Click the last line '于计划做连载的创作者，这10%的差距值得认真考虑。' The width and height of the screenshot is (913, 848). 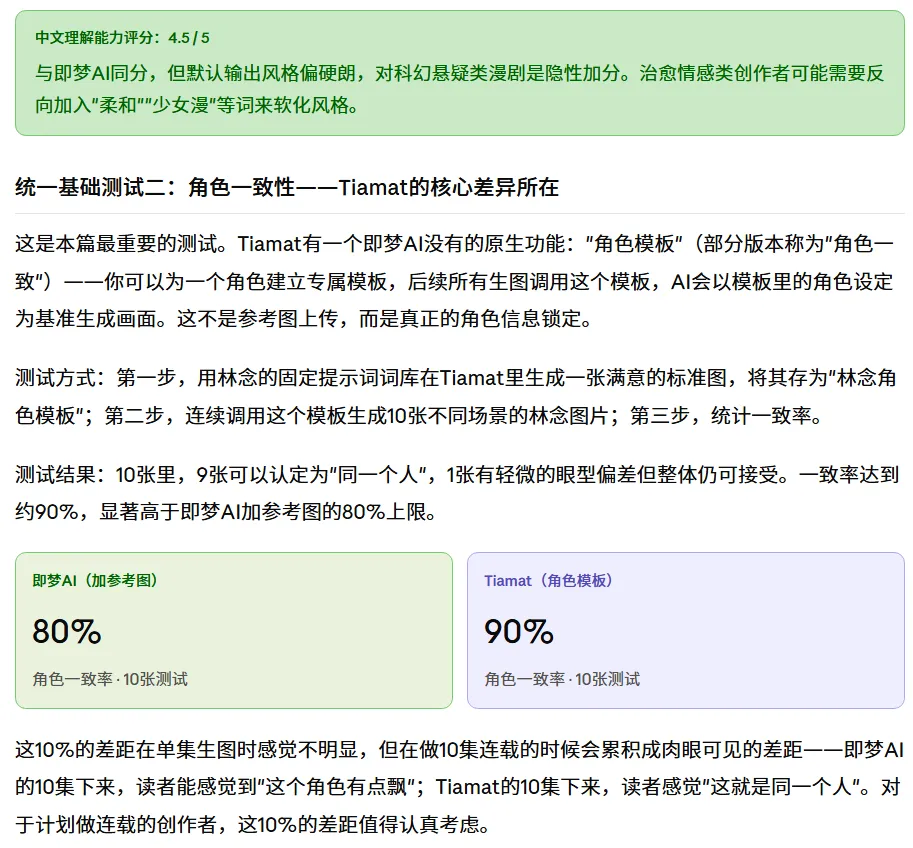pos(252,825)
